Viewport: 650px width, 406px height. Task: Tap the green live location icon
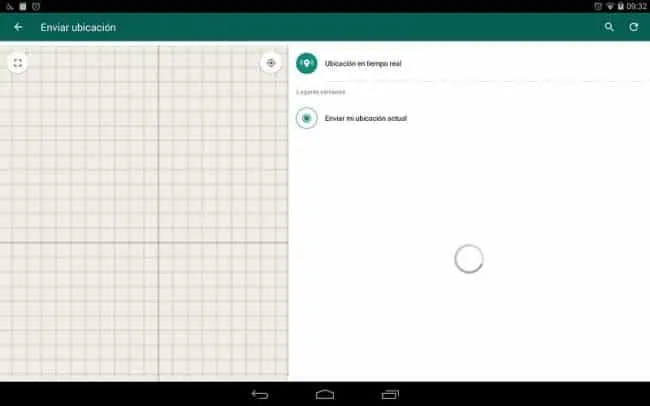pyautogui.click(x=307, y=63)
